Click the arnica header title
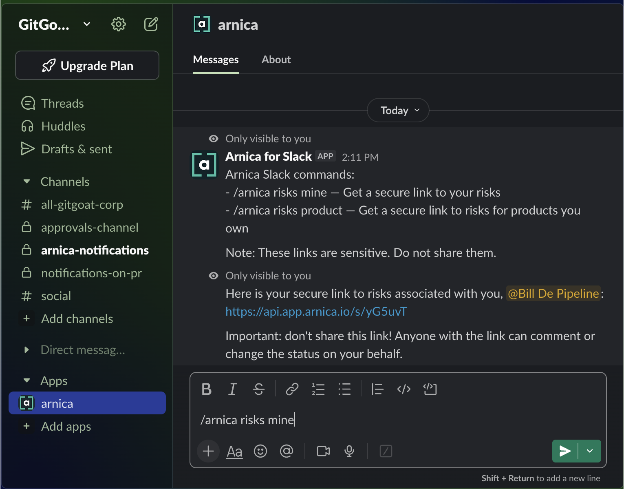This screenshot has height=490, width=624. [x=238, y=25]
